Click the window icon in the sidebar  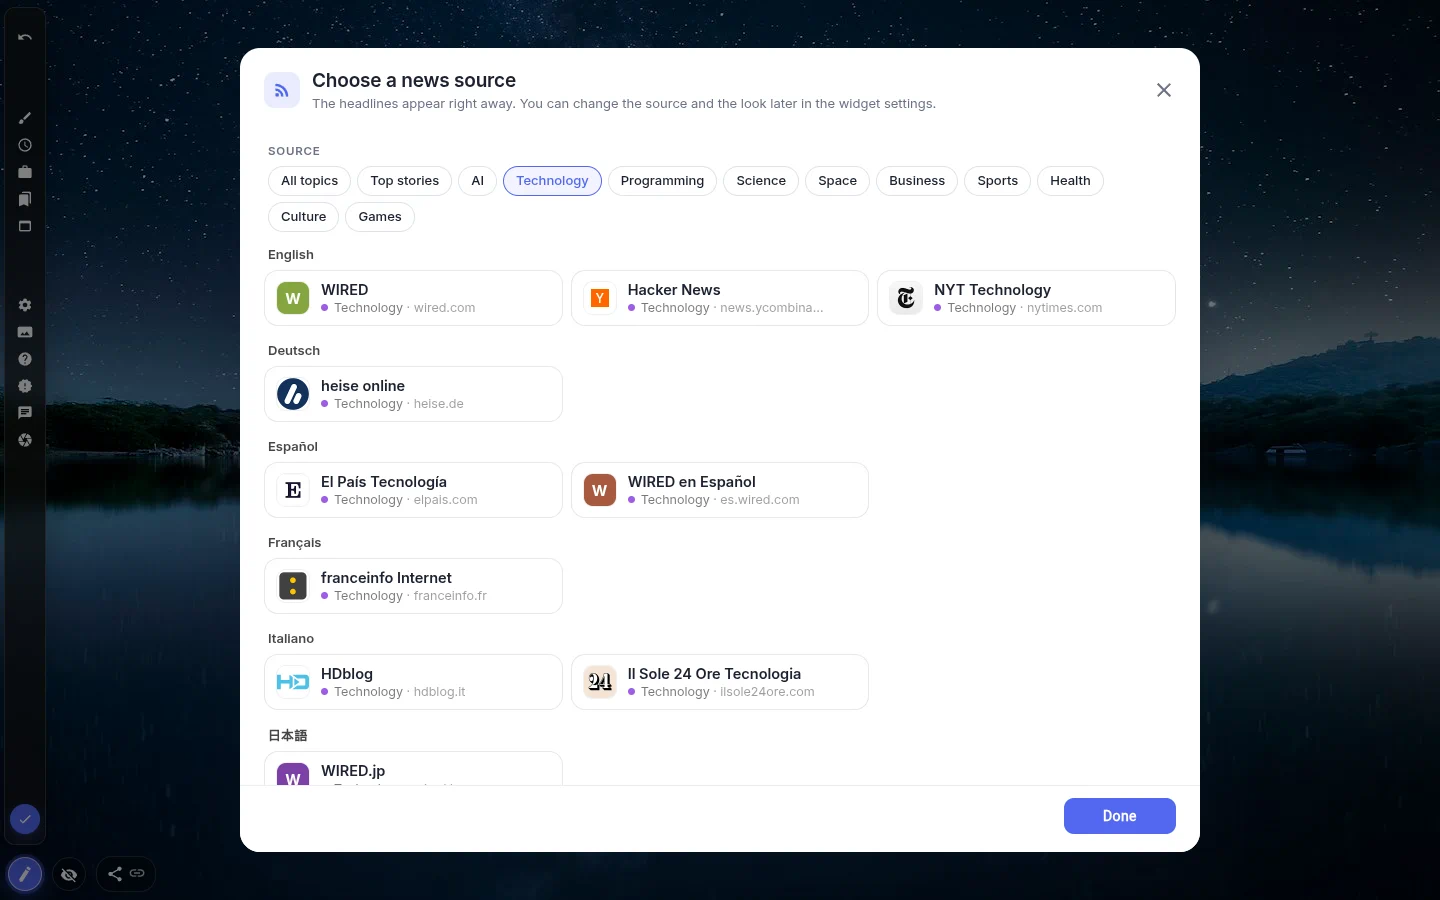[x=25, y=226]
